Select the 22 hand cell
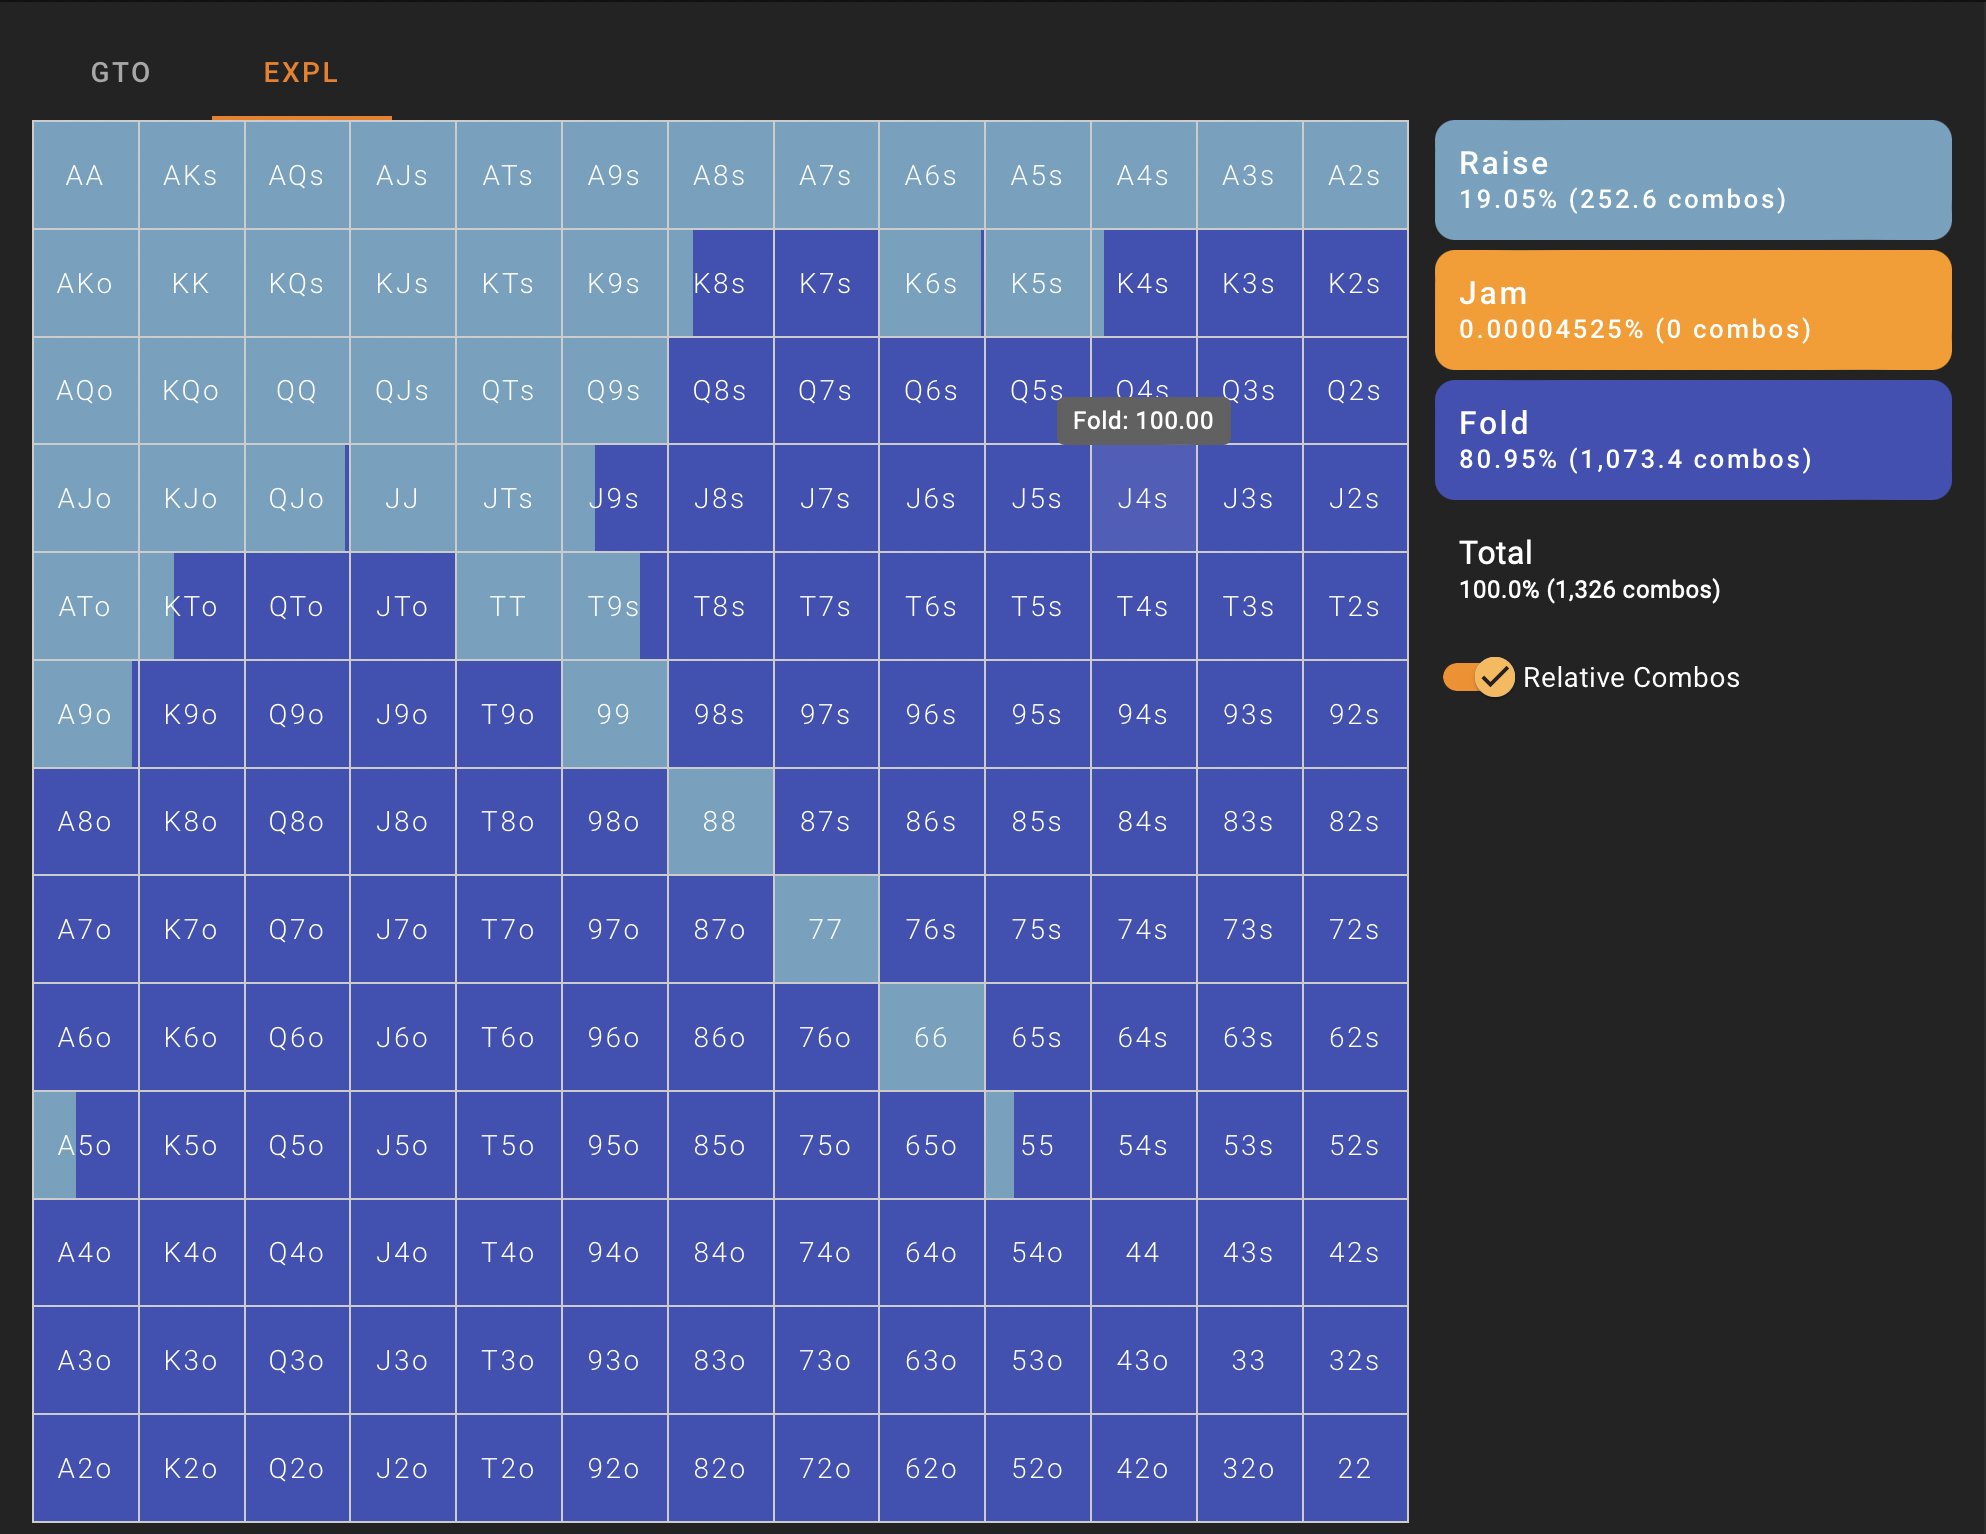Screen dimensions: 1986x1534 (x=1354, y=1468)
